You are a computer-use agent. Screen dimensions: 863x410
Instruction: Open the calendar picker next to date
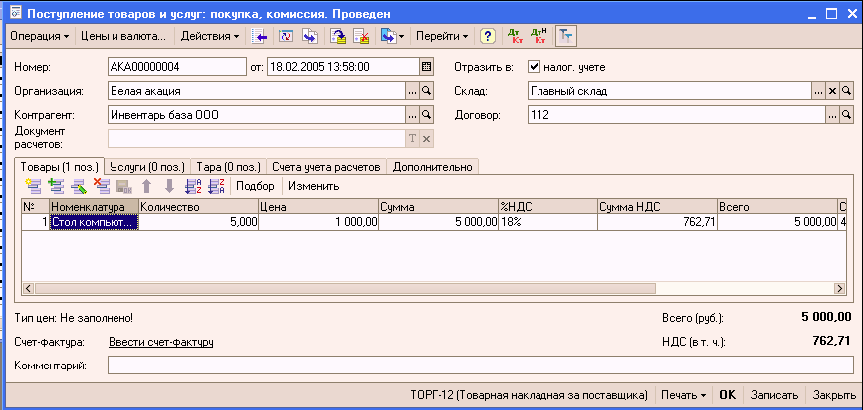[427, 67]
